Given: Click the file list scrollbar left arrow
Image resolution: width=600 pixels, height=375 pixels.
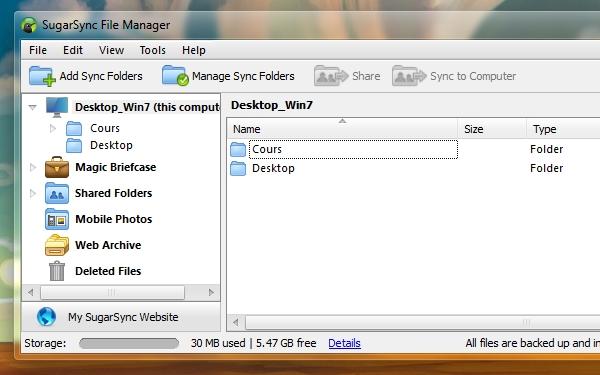Looking at the screenshot, I should [236, 323].
